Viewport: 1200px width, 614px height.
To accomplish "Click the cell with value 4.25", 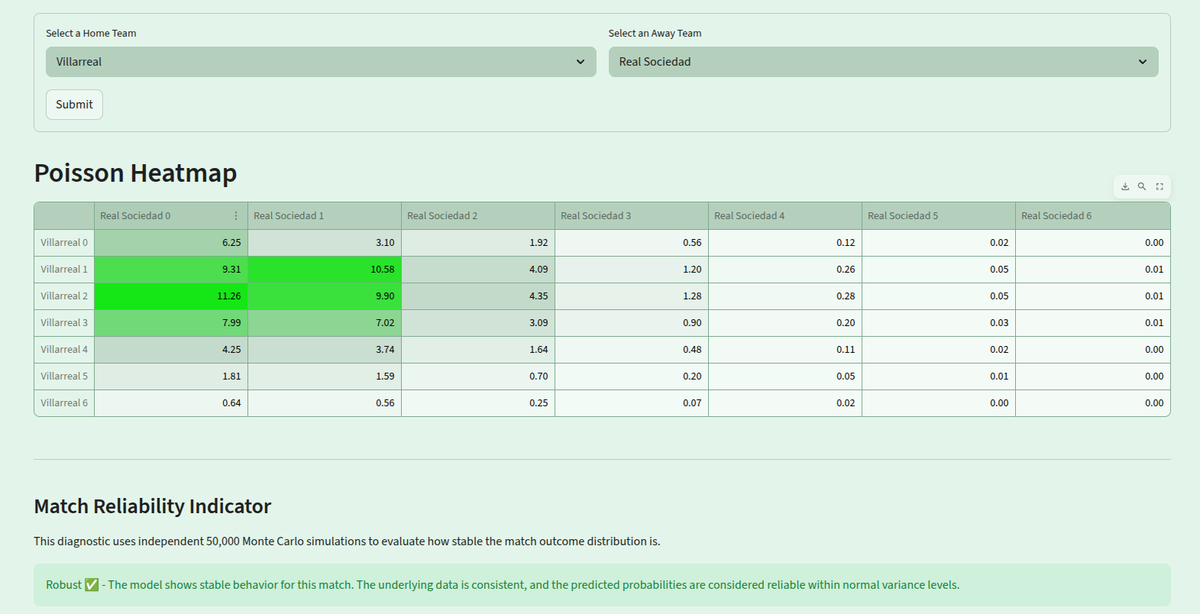I will point(171,350).
